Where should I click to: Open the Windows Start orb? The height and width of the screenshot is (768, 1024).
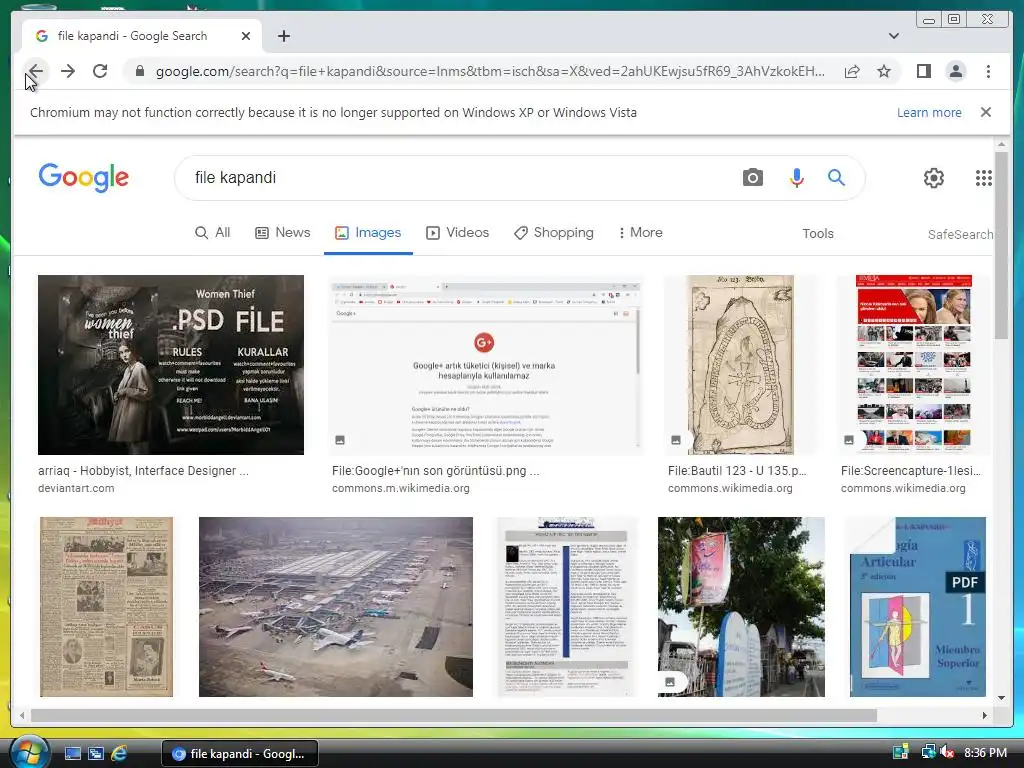click(29, 753)
